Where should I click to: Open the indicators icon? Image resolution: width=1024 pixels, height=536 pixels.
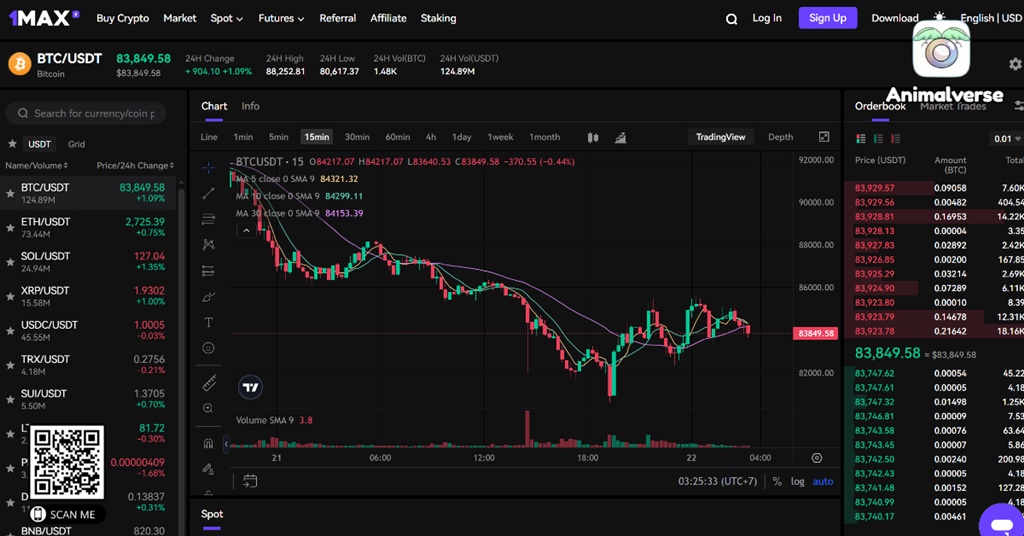(620, 137)
